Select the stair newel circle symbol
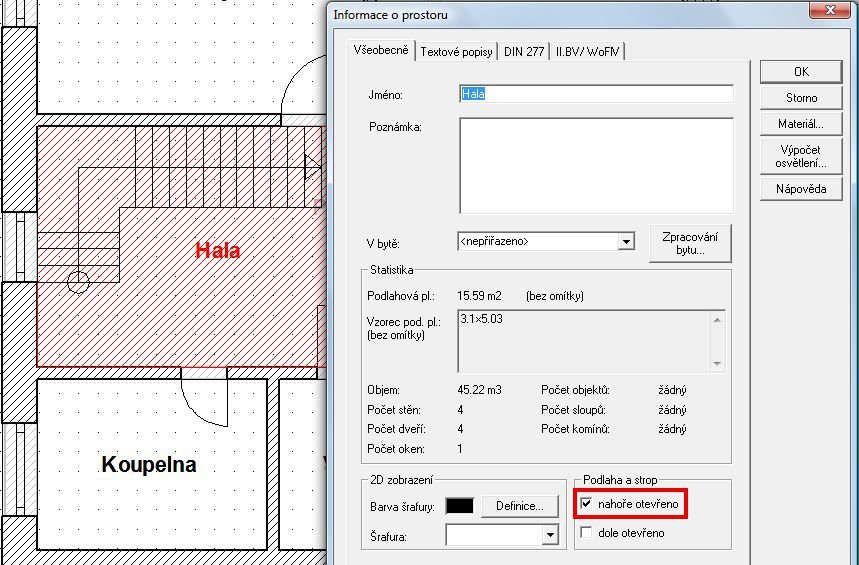 click(x=78, y=282)
